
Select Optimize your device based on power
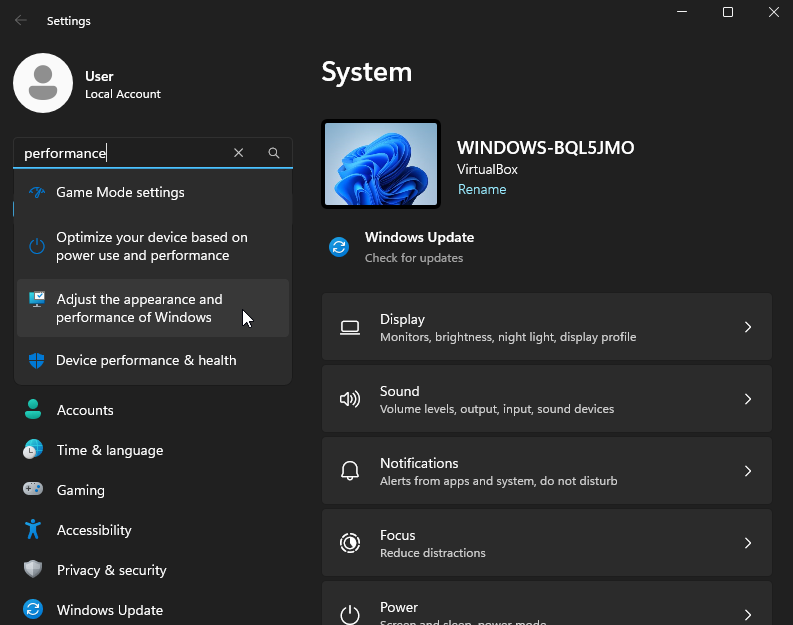(x=152, y=247)
